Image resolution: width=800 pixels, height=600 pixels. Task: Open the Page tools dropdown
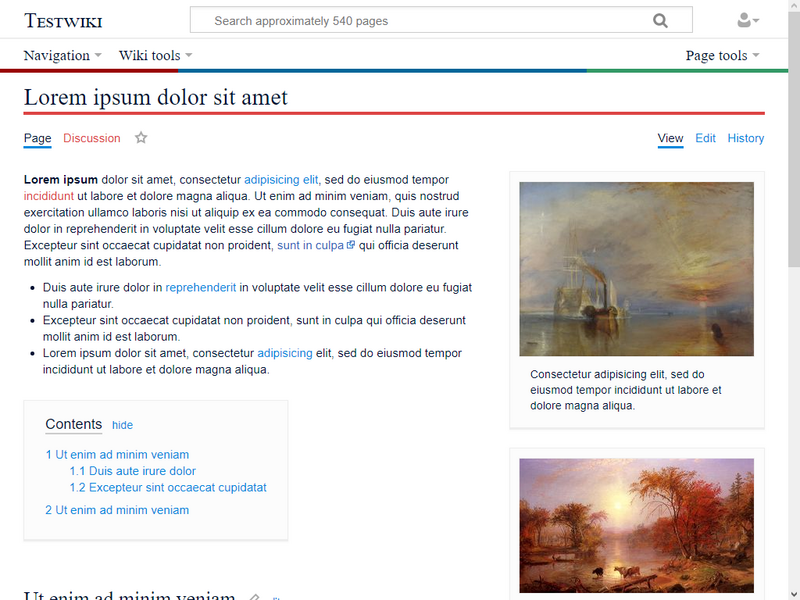(718, 56)
